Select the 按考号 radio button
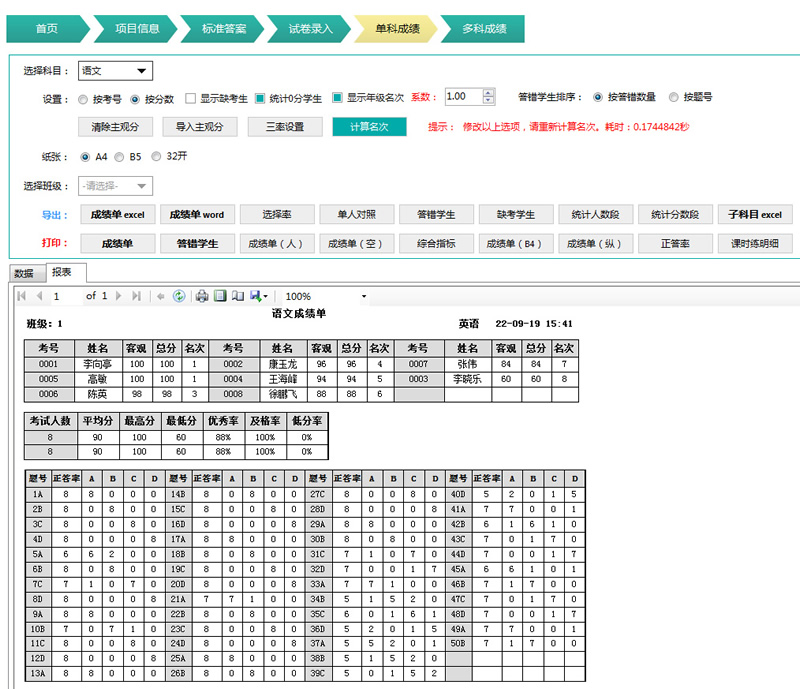This screenshot has height=689, width=800. (x=83, y=100)
